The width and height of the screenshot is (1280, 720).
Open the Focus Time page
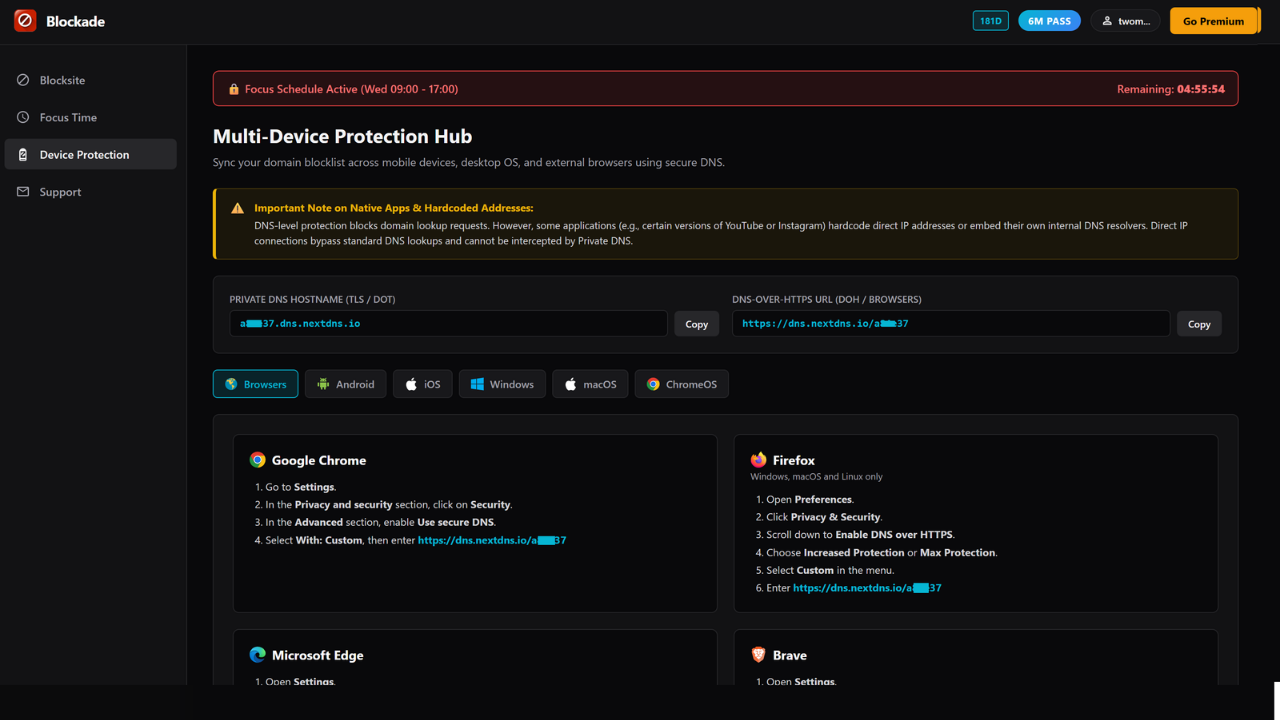pos(91,117)
